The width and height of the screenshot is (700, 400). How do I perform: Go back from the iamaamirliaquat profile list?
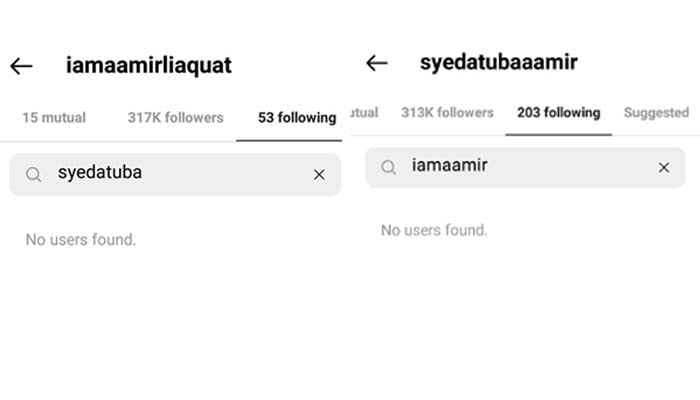coord(21,66)
